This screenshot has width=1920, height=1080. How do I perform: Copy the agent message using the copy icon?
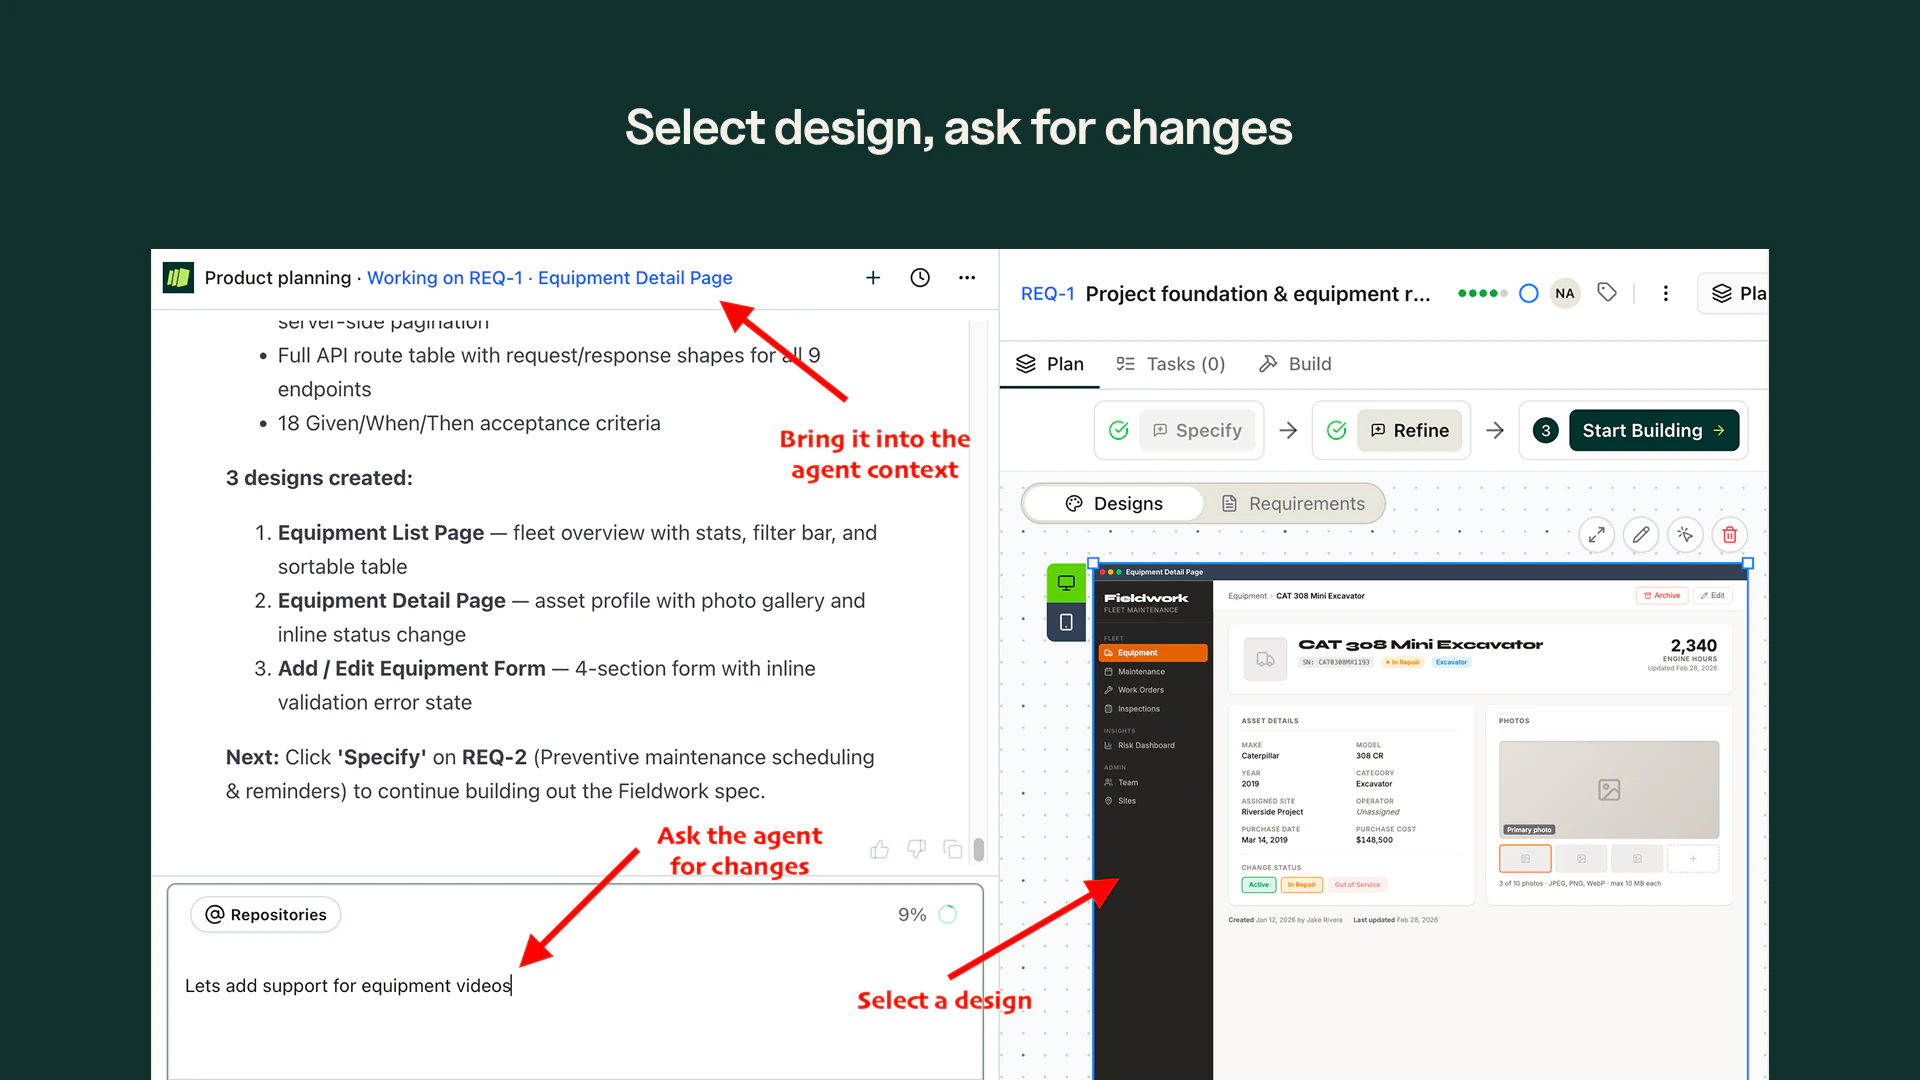click(952, 849)
